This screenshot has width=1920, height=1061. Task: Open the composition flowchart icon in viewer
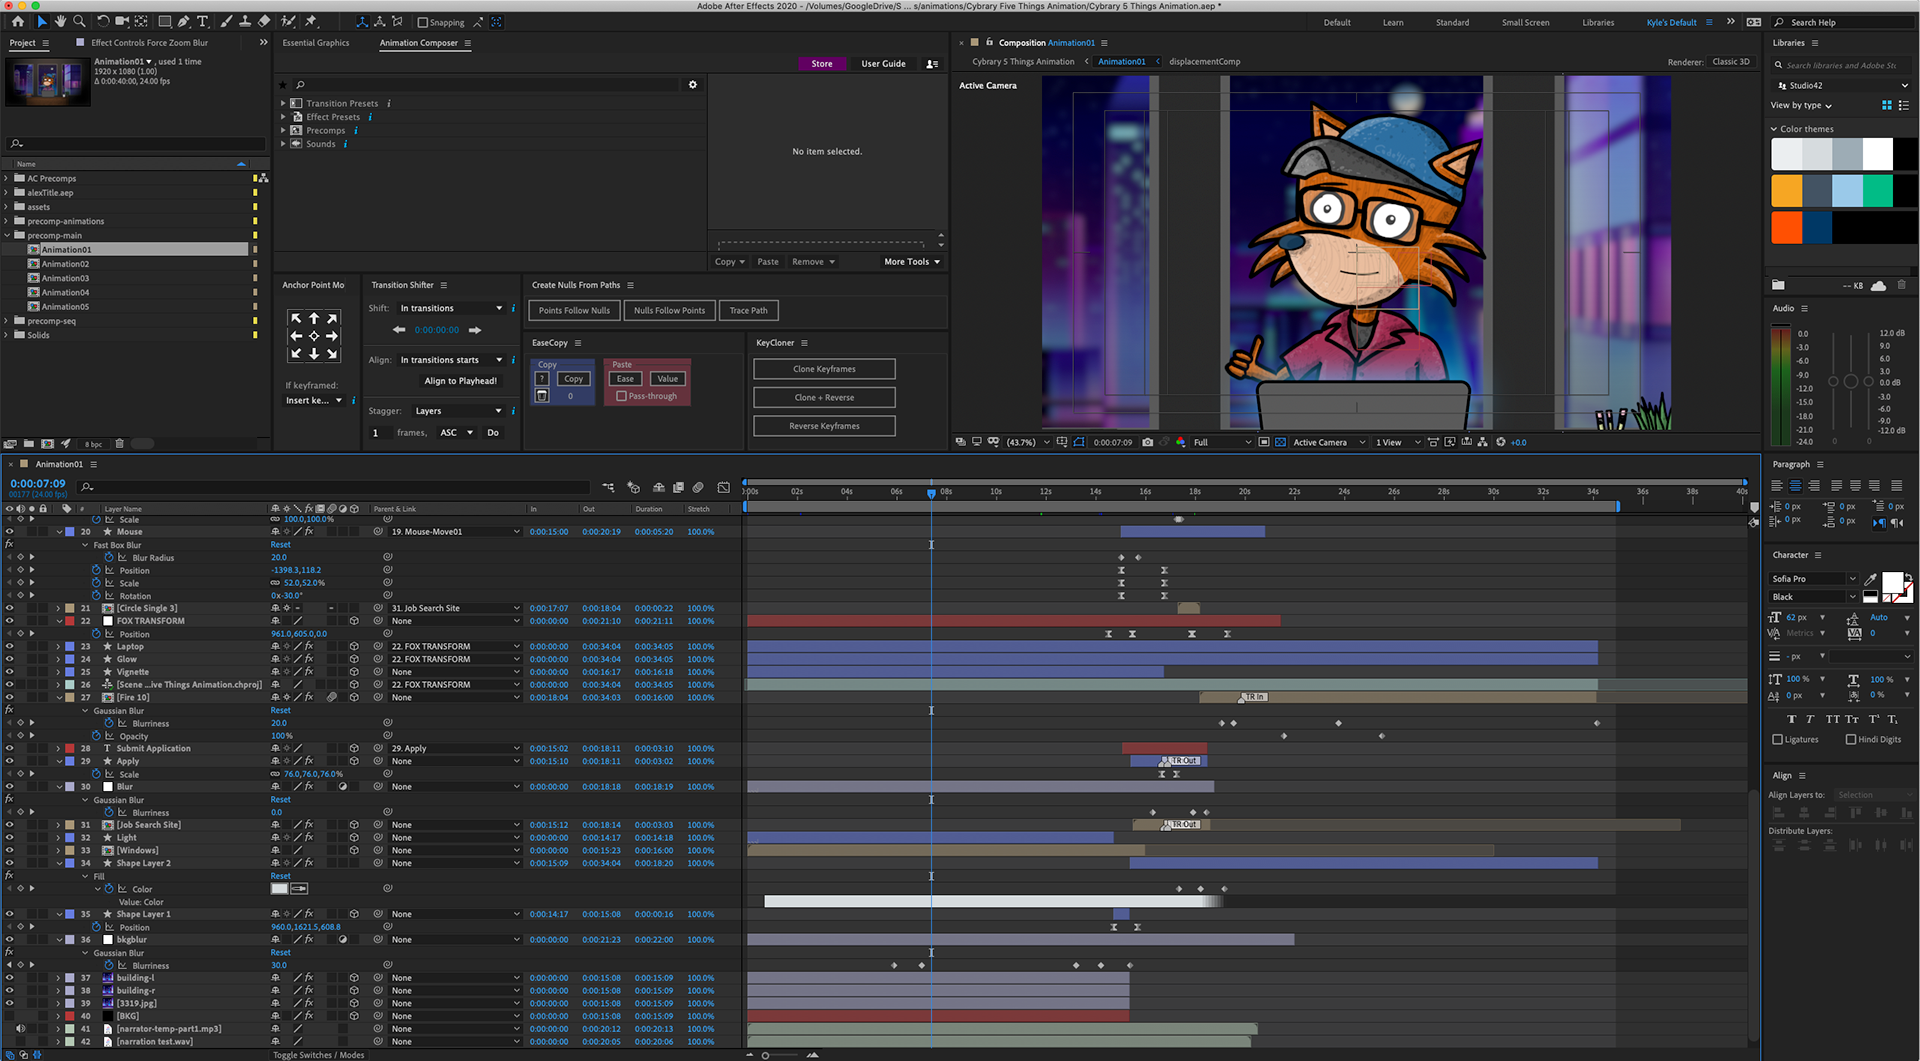point(1483,442)
